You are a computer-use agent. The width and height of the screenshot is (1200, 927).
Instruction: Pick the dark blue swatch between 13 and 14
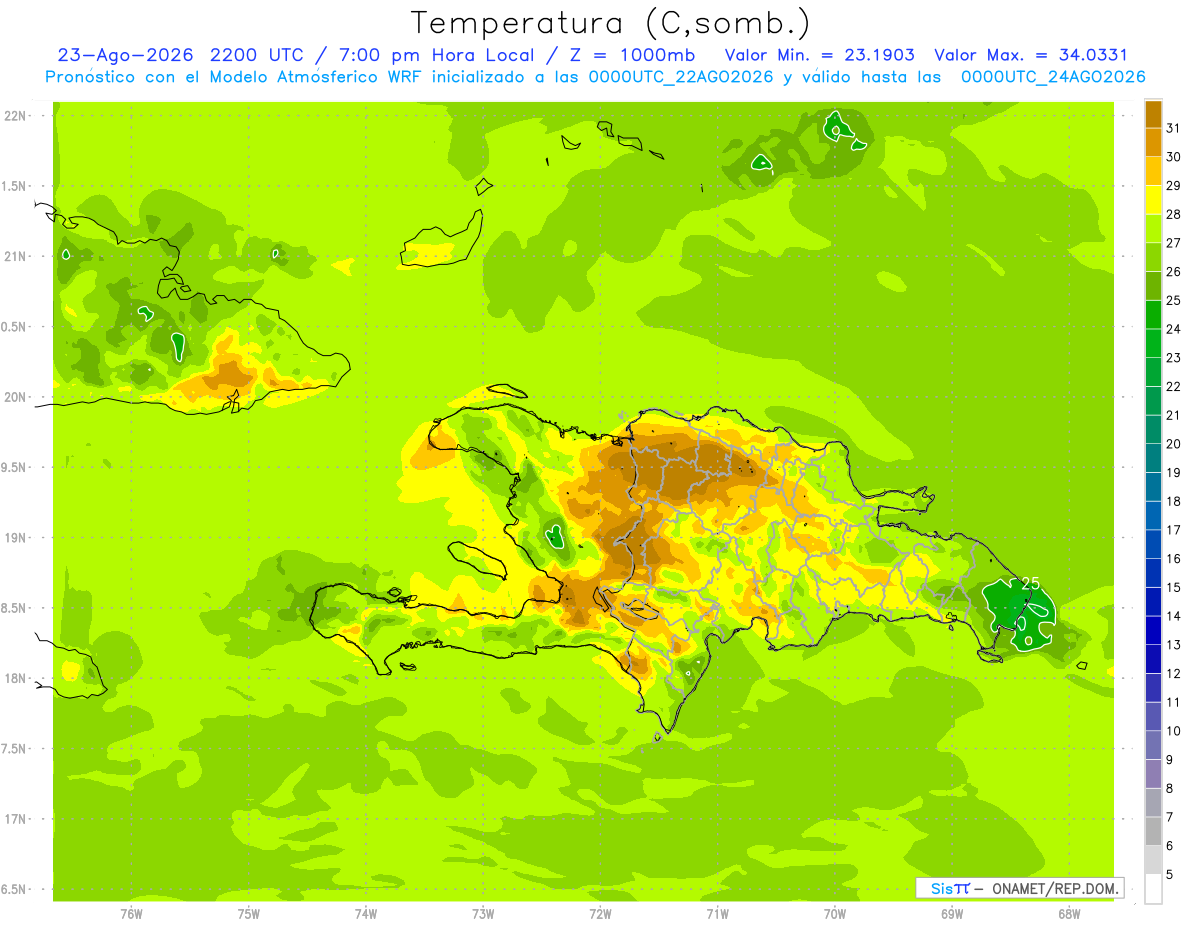point(1153,631)
